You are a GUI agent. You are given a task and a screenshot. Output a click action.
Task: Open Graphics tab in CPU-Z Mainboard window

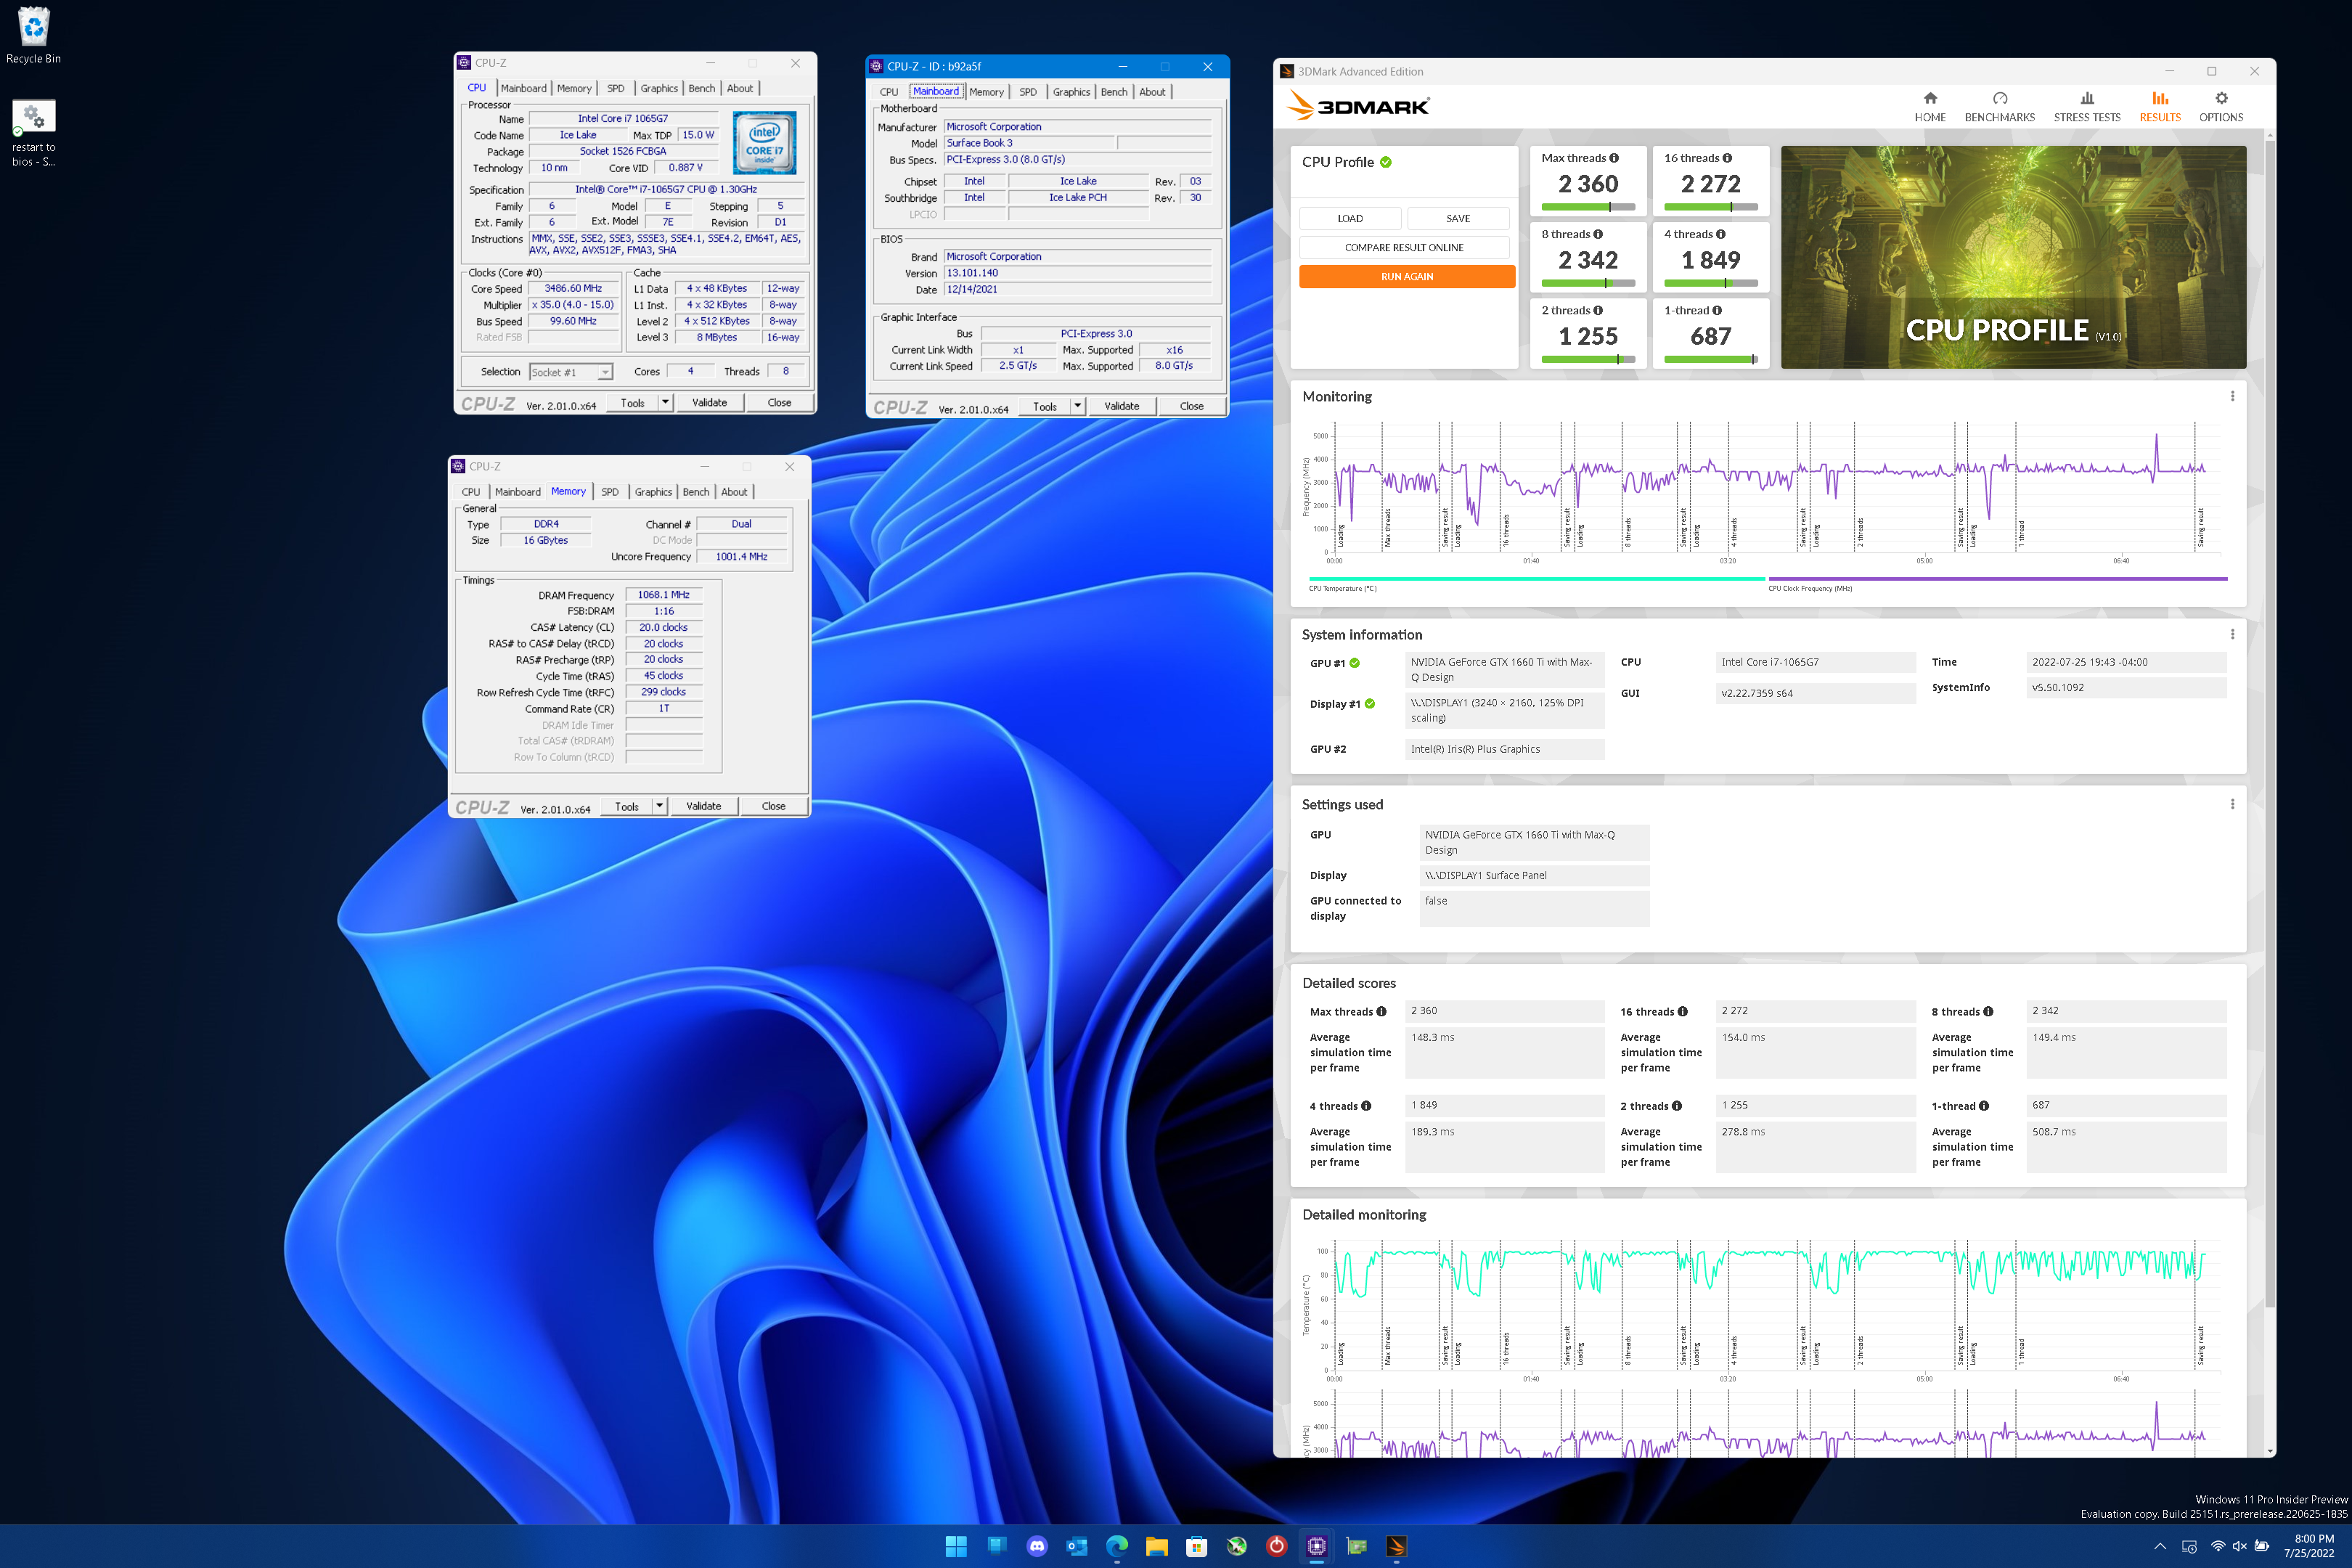click(x=1071, y=92)
